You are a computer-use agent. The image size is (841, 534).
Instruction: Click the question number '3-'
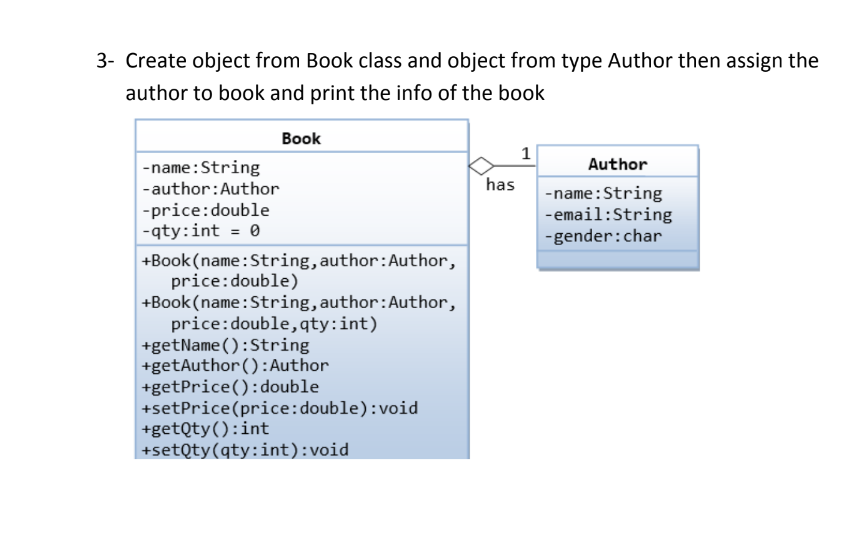(105, 61)
